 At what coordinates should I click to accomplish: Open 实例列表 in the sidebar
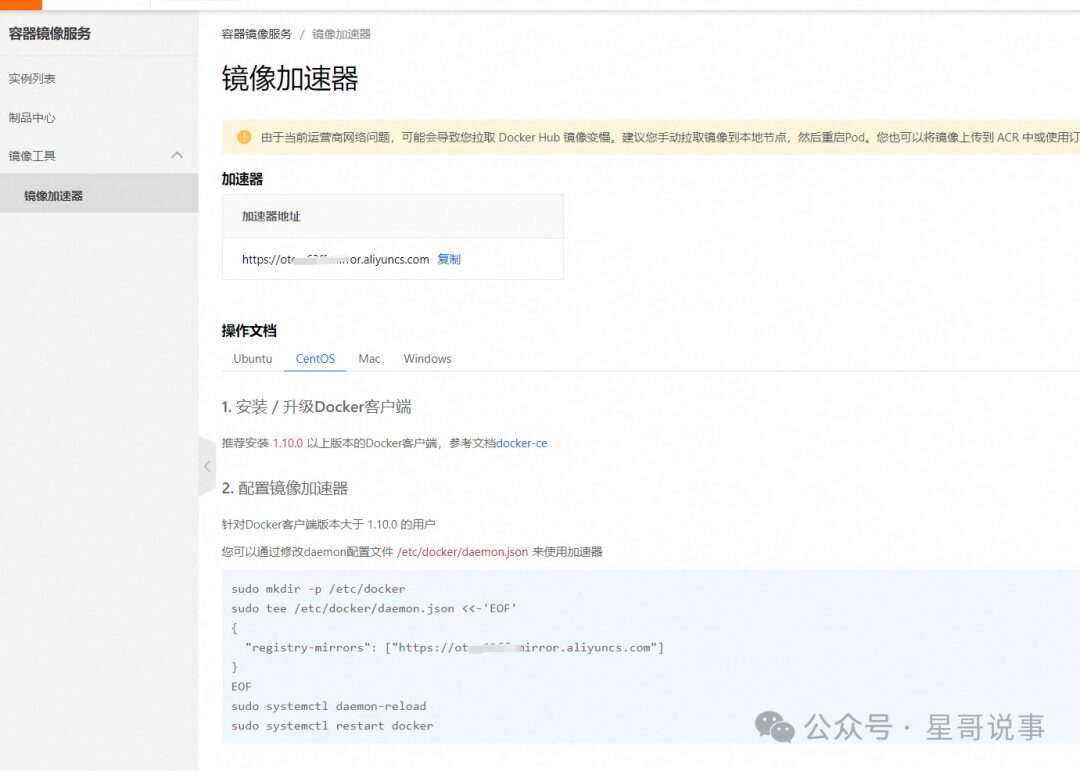32,79
